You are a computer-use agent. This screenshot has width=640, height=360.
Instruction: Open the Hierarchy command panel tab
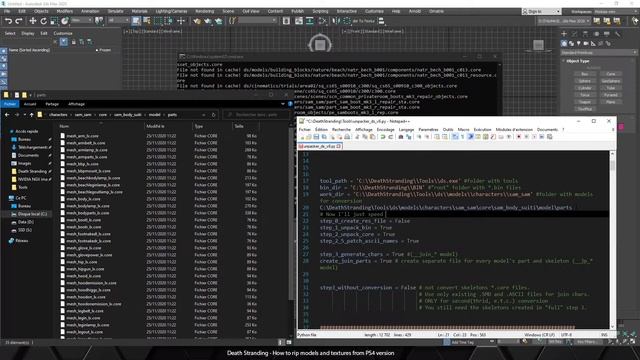tap(585, 33)
